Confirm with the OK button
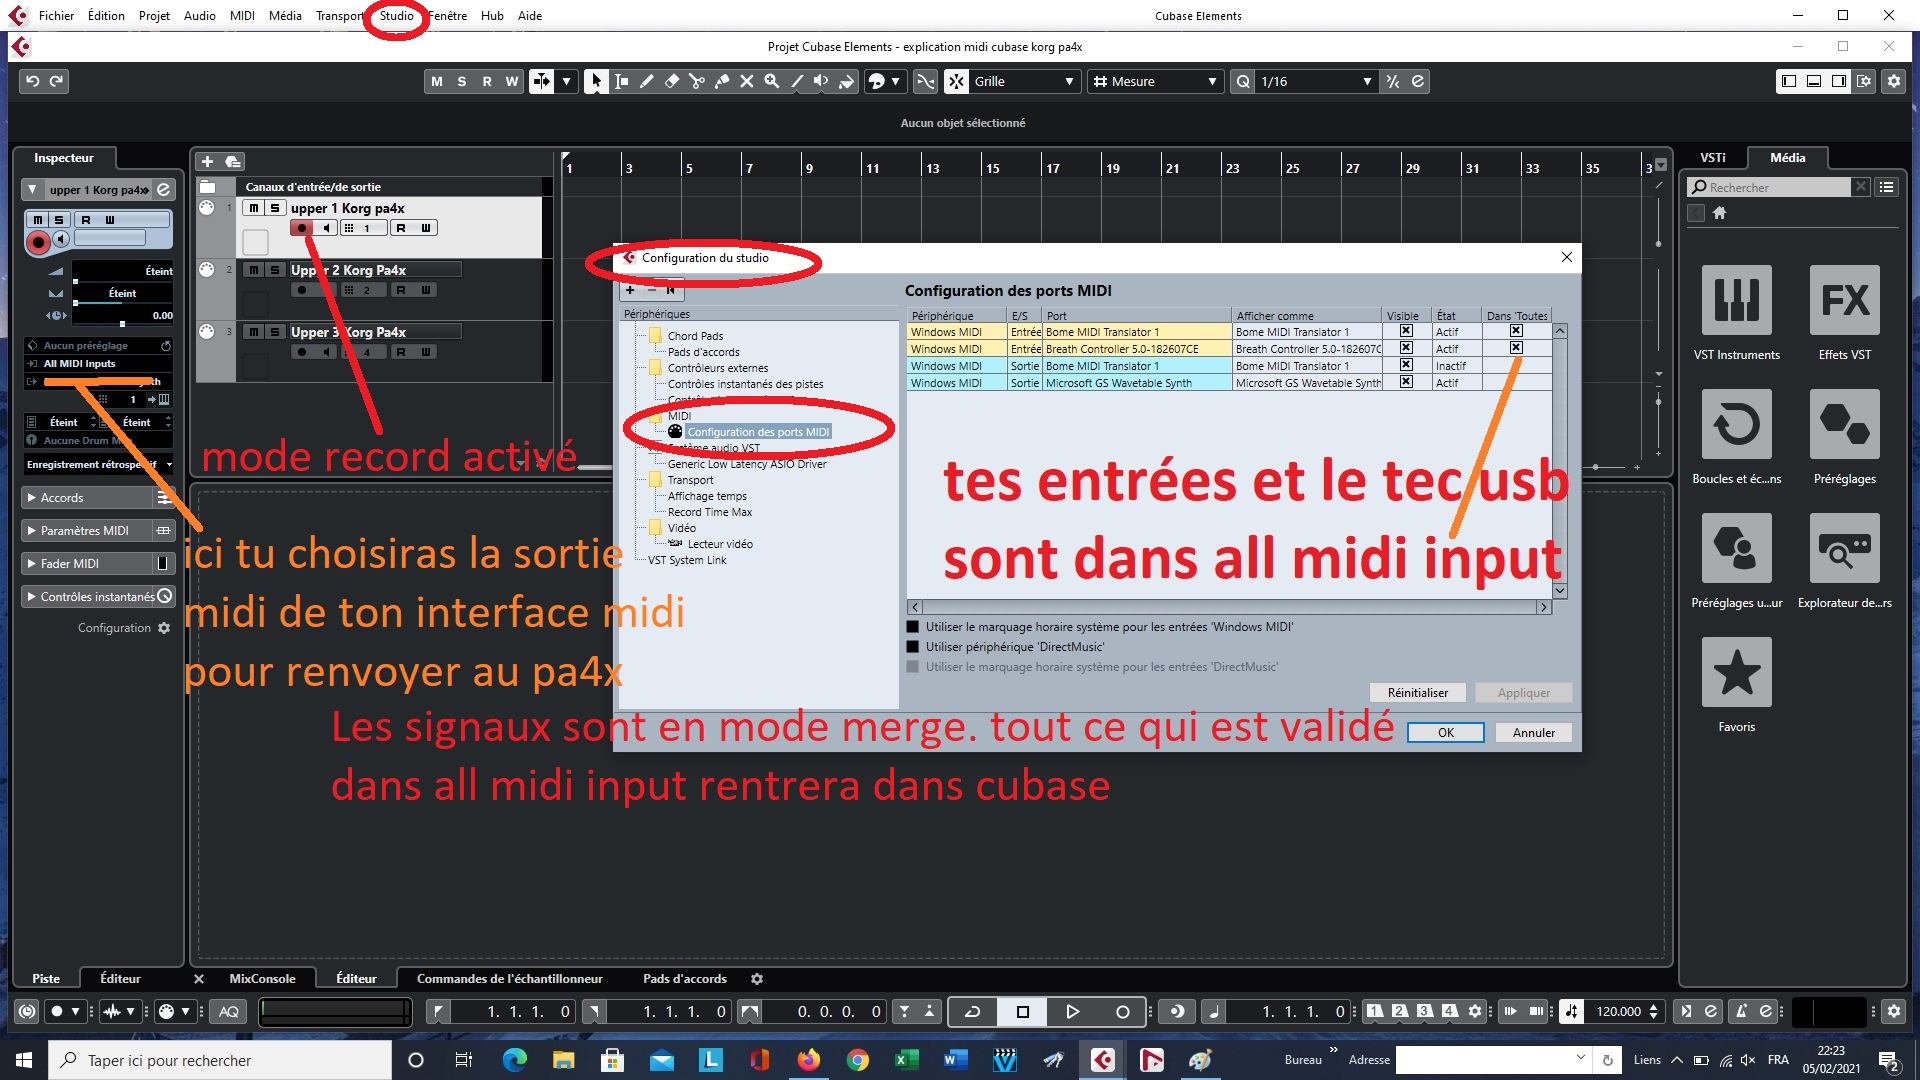The image size is (1920, 1080). [1444, 732]
